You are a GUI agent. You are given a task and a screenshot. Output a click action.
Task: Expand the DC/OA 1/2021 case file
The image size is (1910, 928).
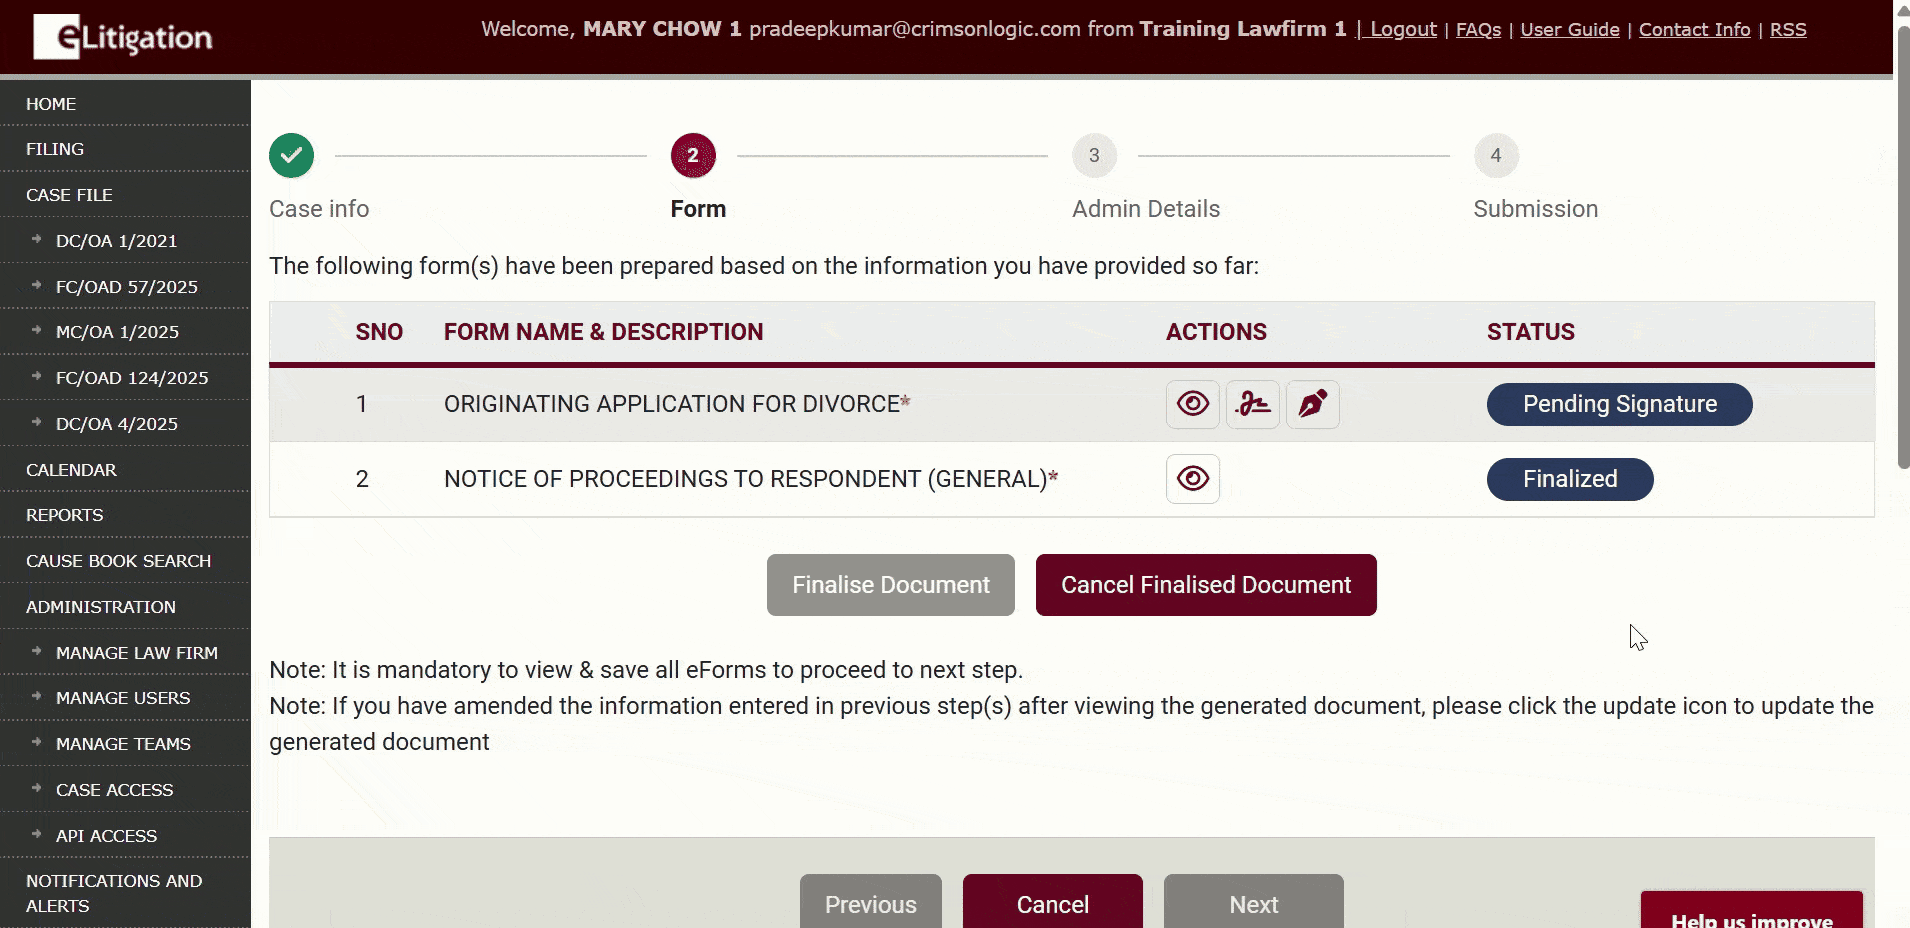pos(116,241)
